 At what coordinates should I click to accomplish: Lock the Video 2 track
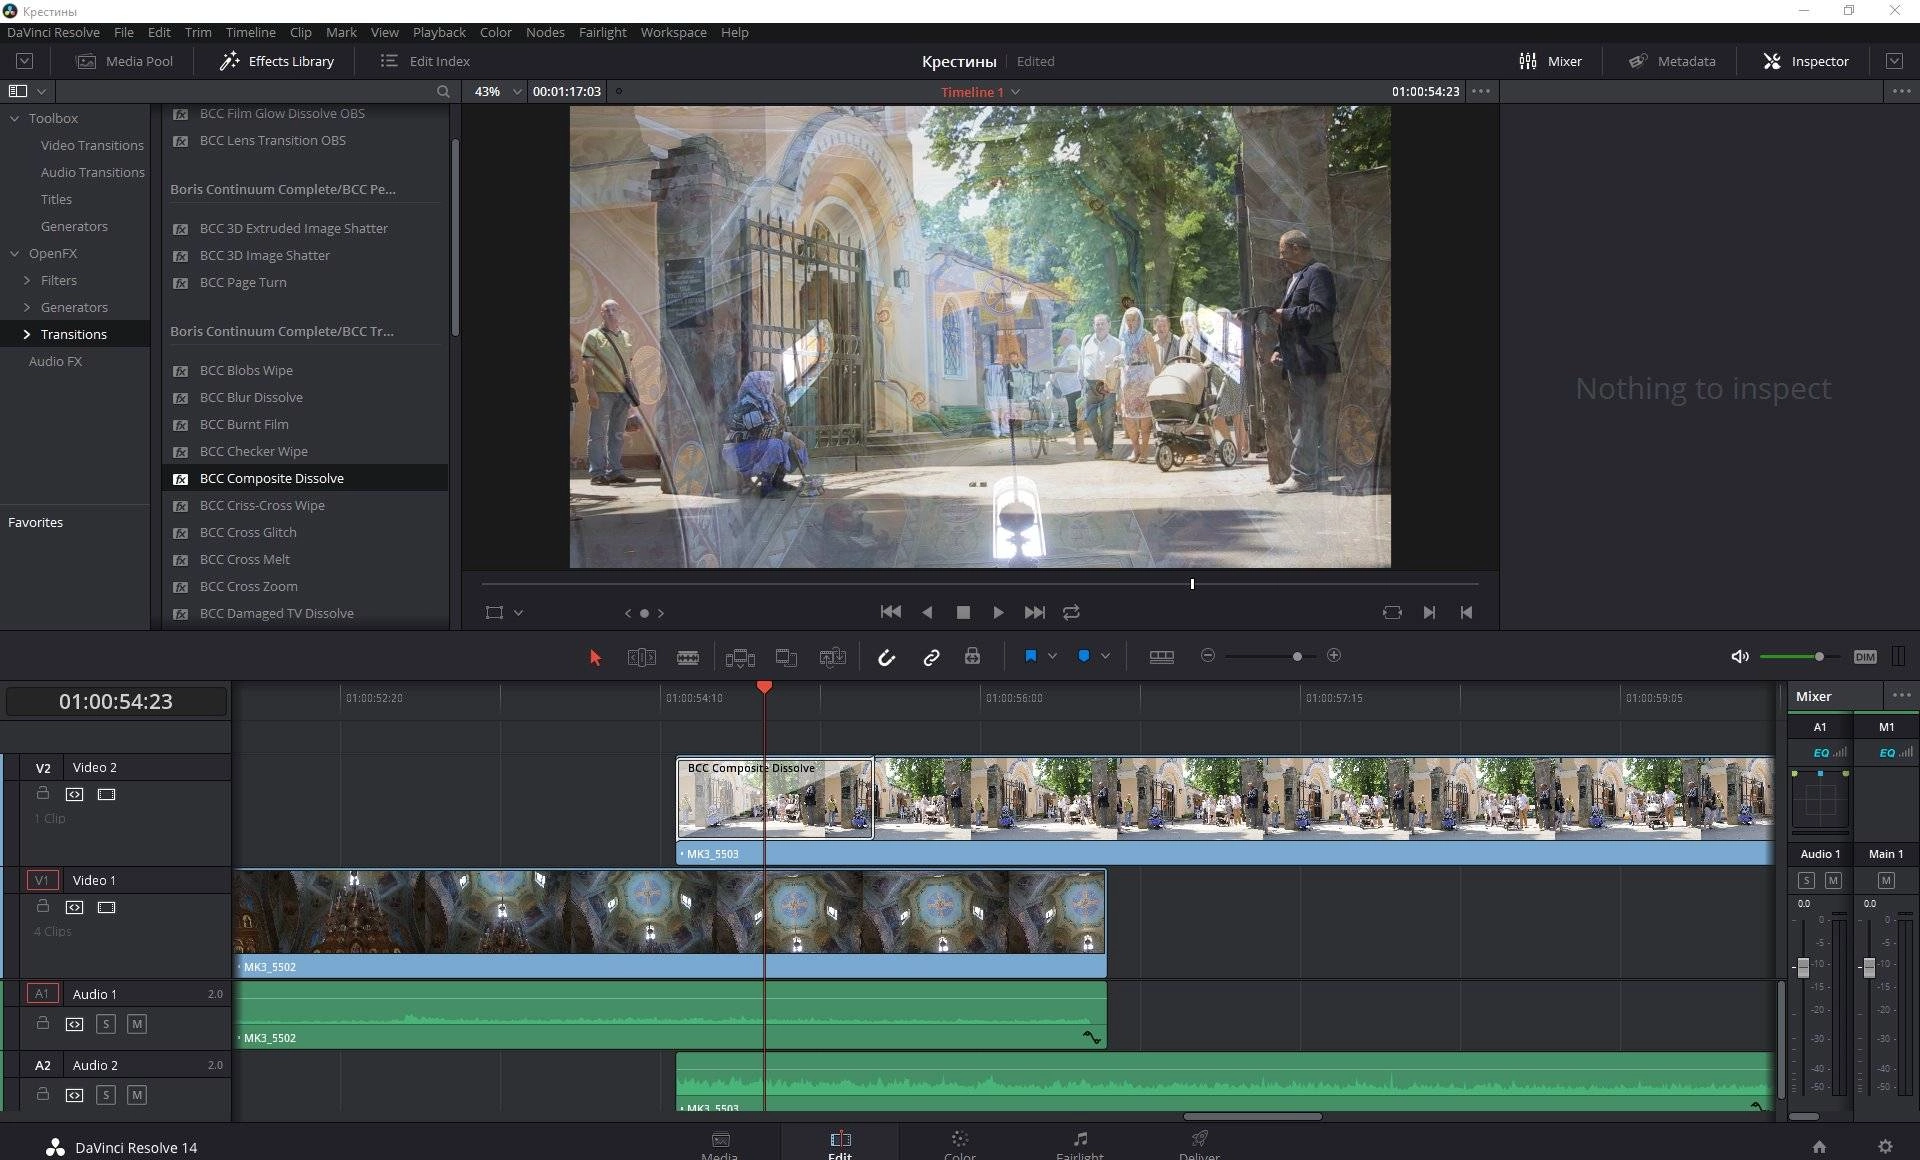[x=42, y=793]
